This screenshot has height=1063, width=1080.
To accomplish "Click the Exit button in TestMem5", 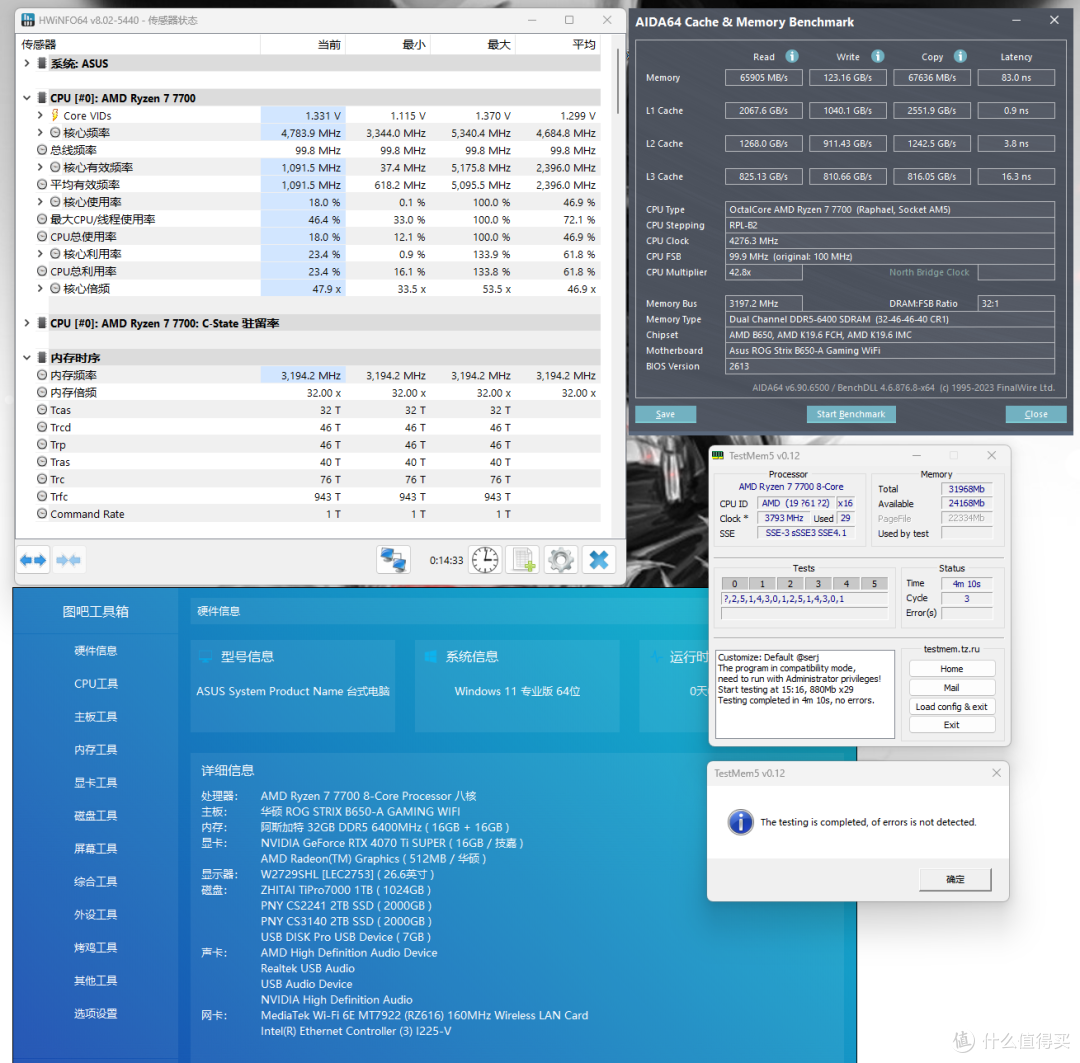I will (x=952, y=725).
